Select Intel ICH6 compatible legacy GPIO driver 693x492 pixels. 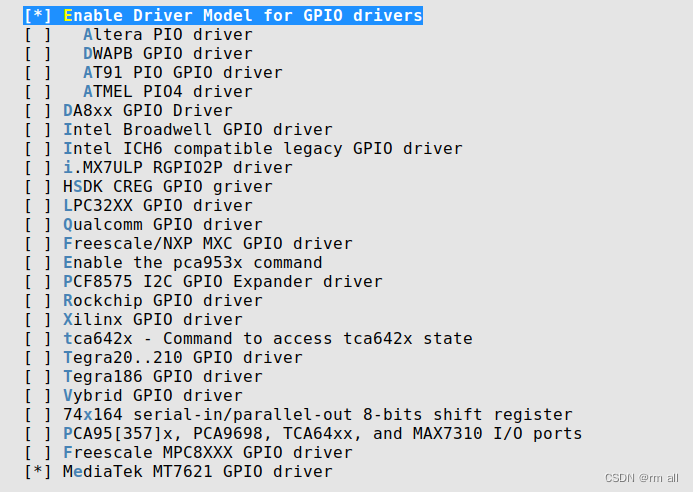[263, 149]
